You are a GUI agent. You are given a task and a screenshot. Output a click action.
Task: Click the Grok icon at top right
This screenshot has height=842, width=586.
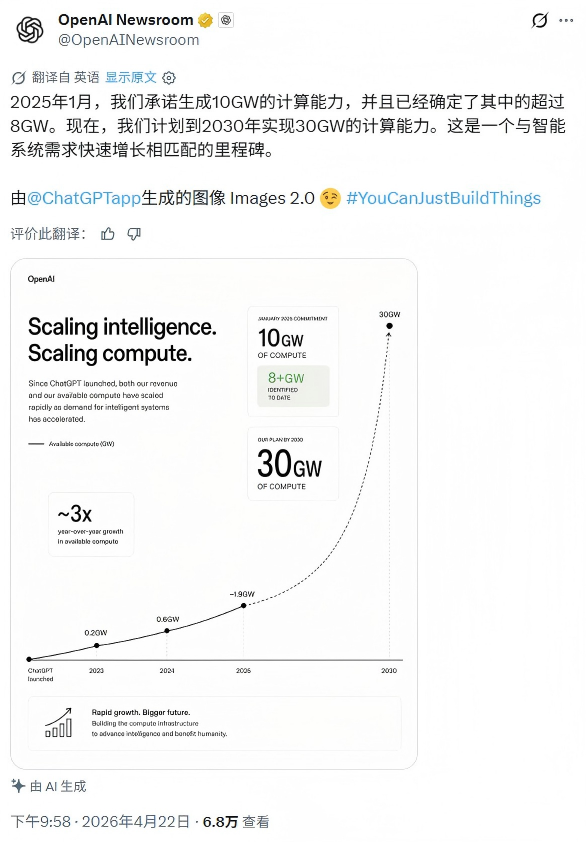click(x=539, y=20)
